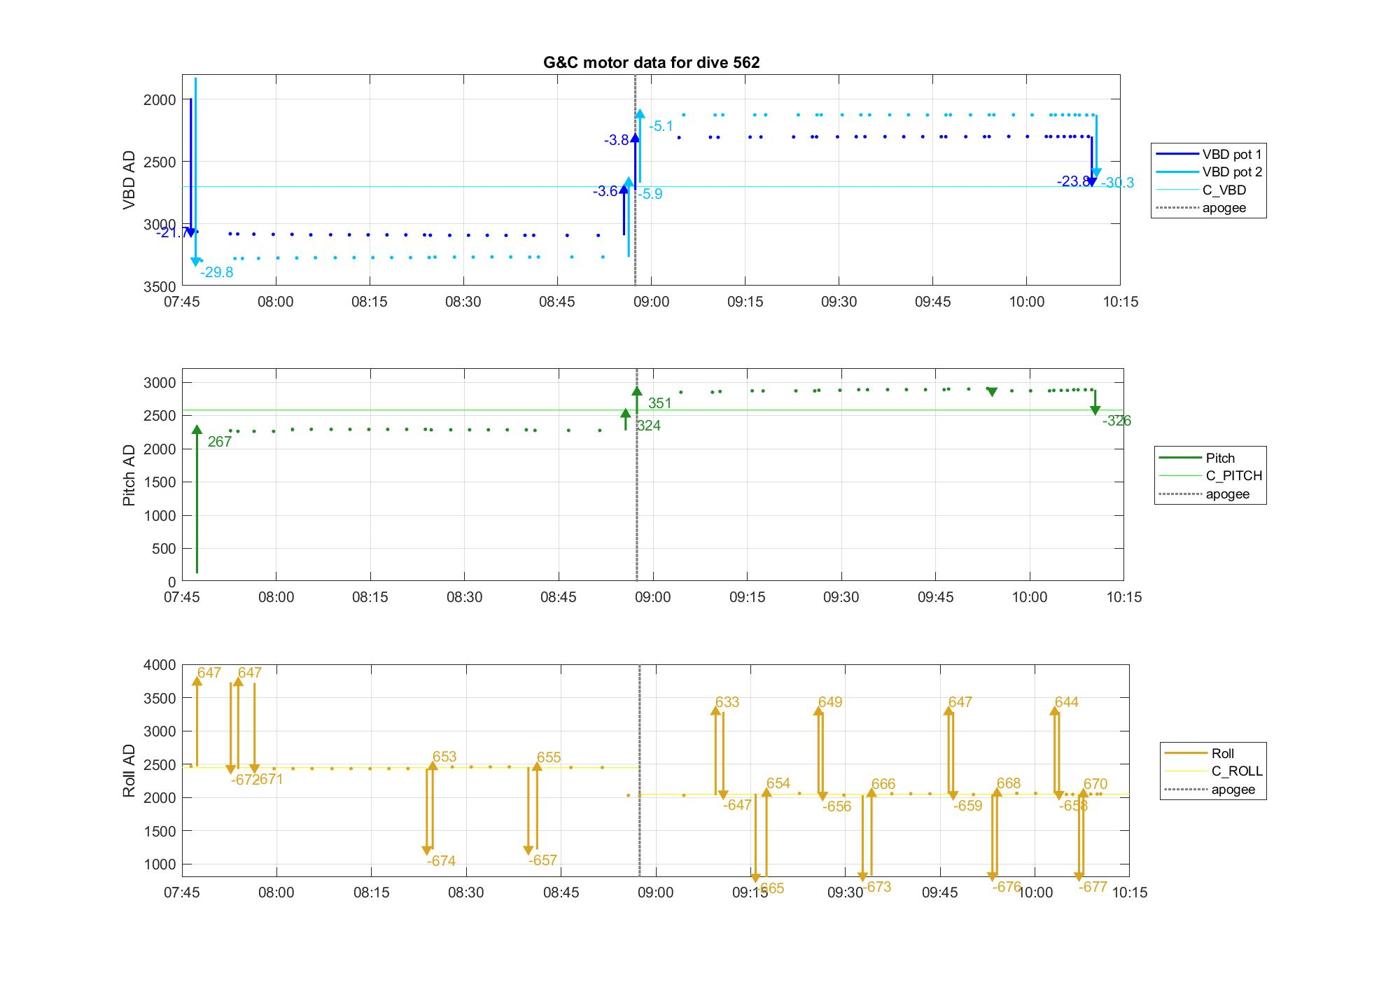Screen dimensions: 1400x986
Task: Click the '07:45' tick under the Pitch plot
Action: (182, 597)
